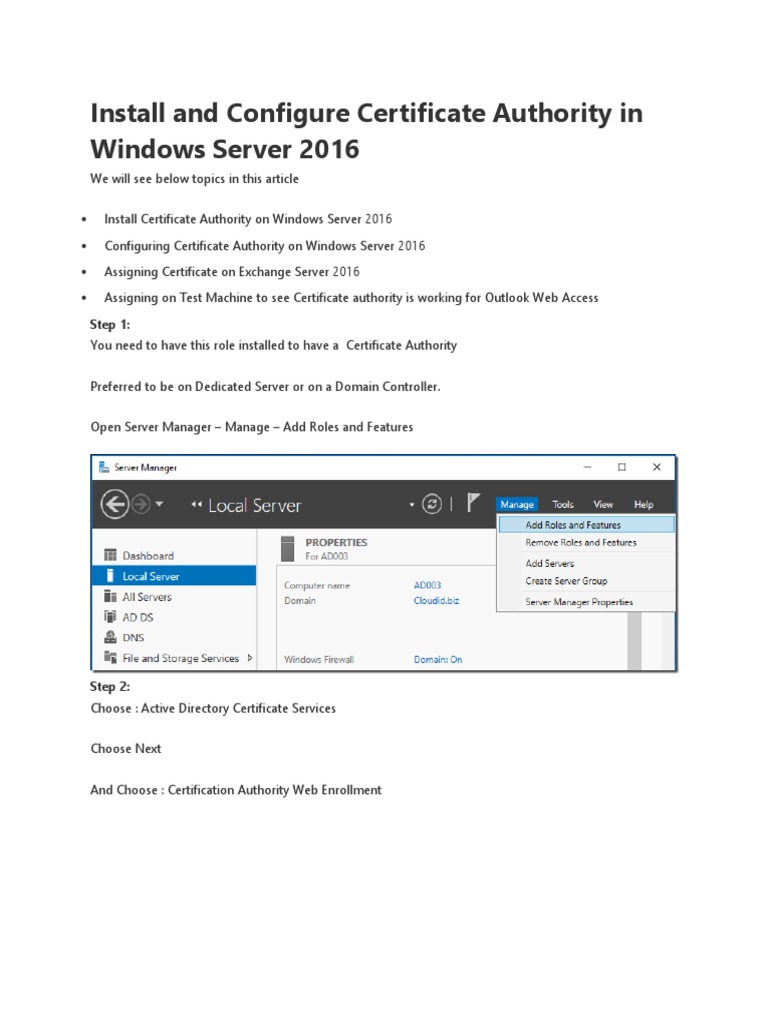Click the server icon beside PROPERTIES
768x1024 pixels.
(x=287, y=549)
